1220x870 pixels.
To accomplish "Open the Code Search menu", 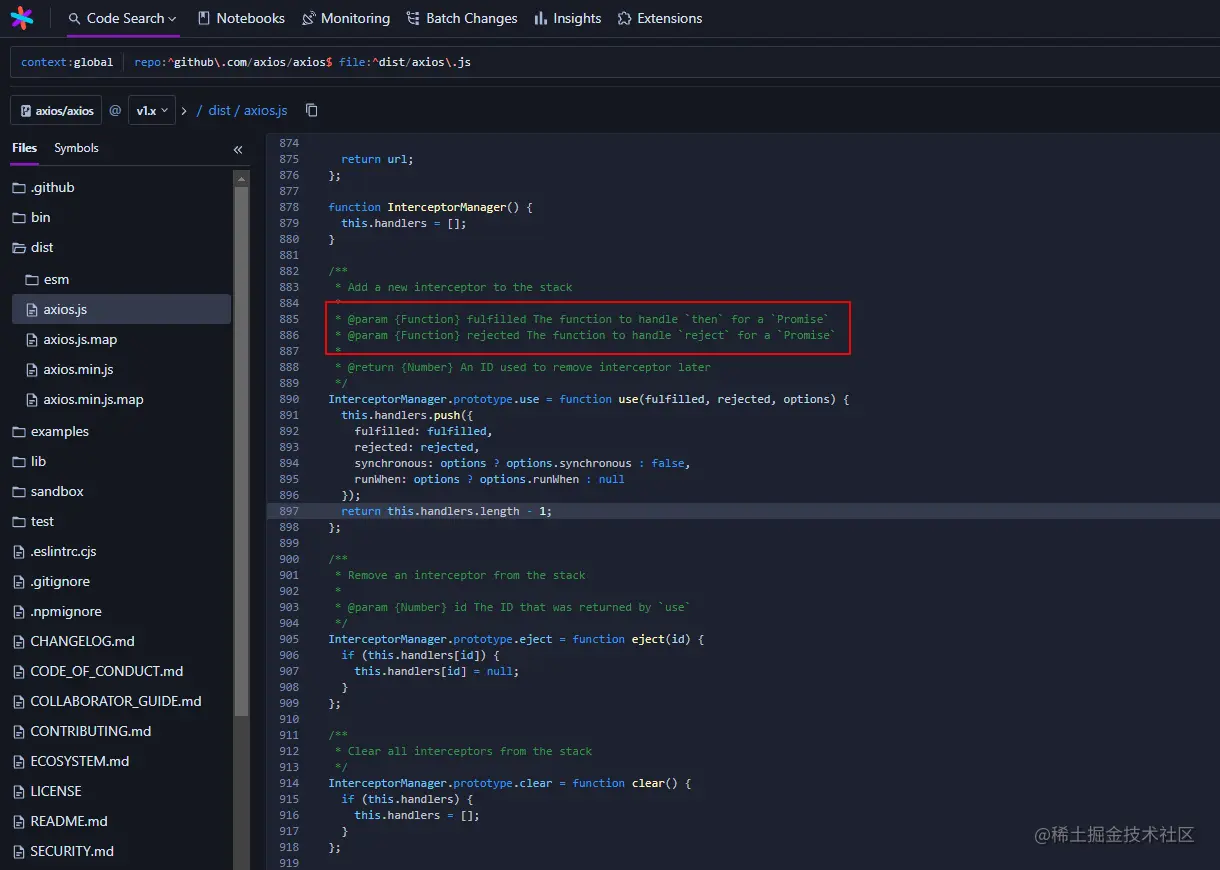I will coord(122,18).
